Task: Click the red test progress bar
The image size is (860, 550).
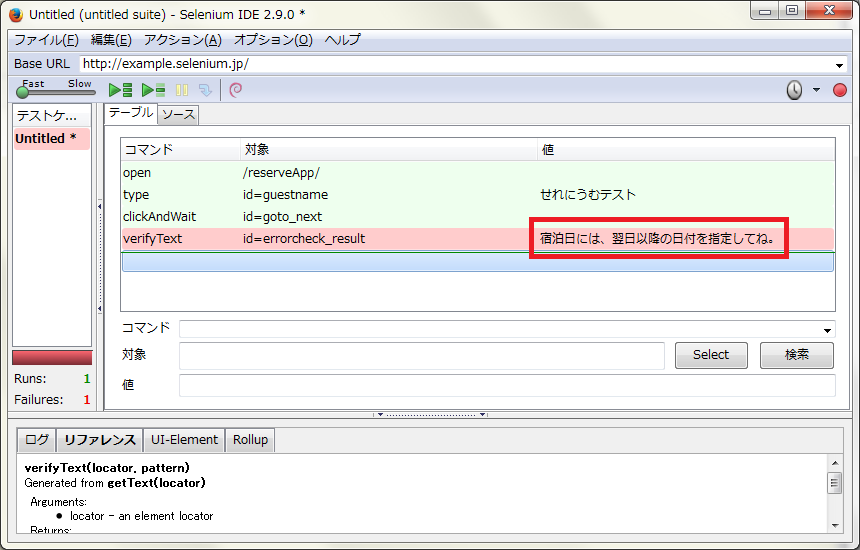Action: (52, 358)
